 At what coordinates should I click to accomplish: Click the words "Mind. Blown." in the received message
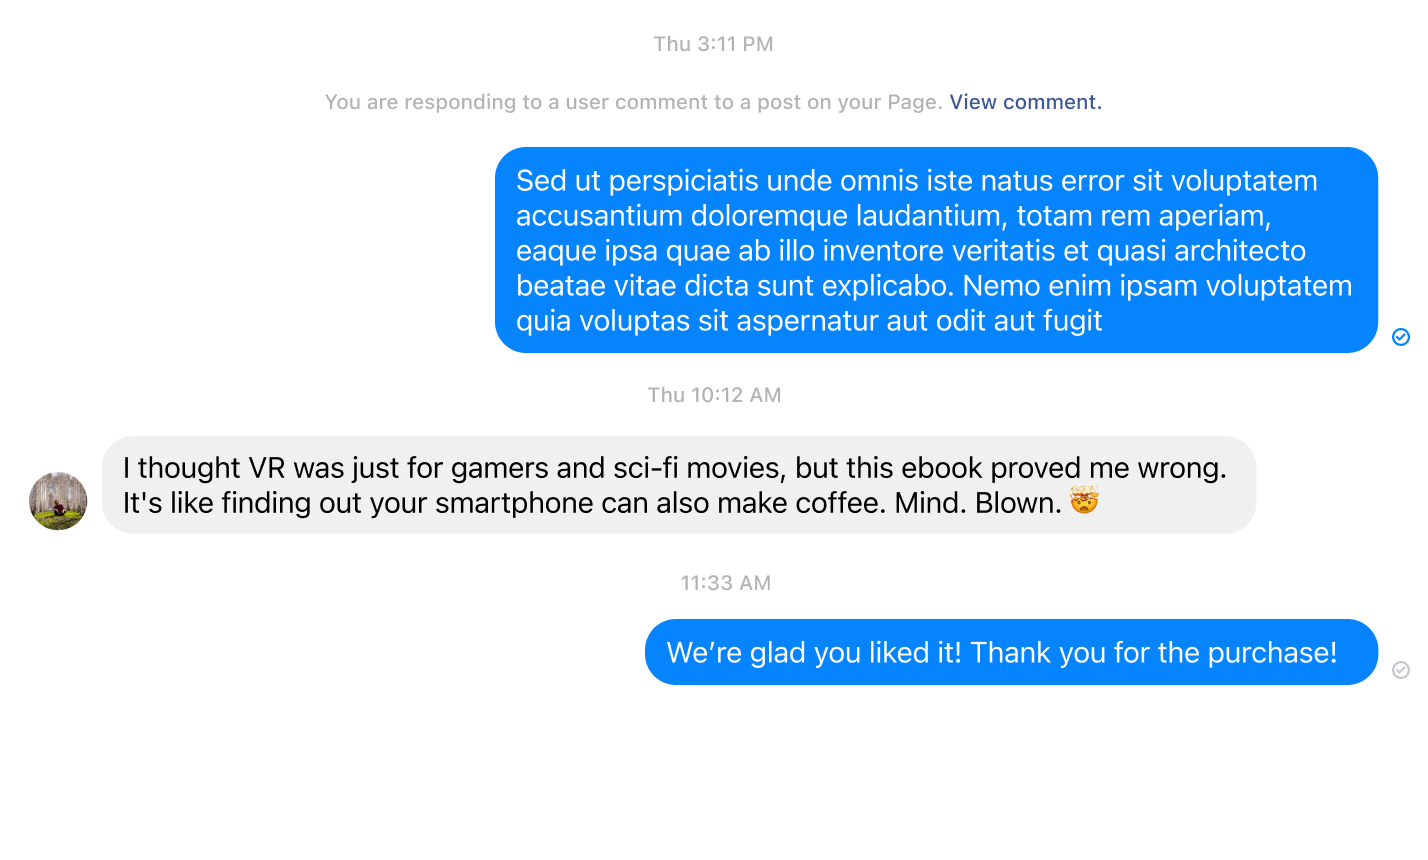(x=978, y=503)
